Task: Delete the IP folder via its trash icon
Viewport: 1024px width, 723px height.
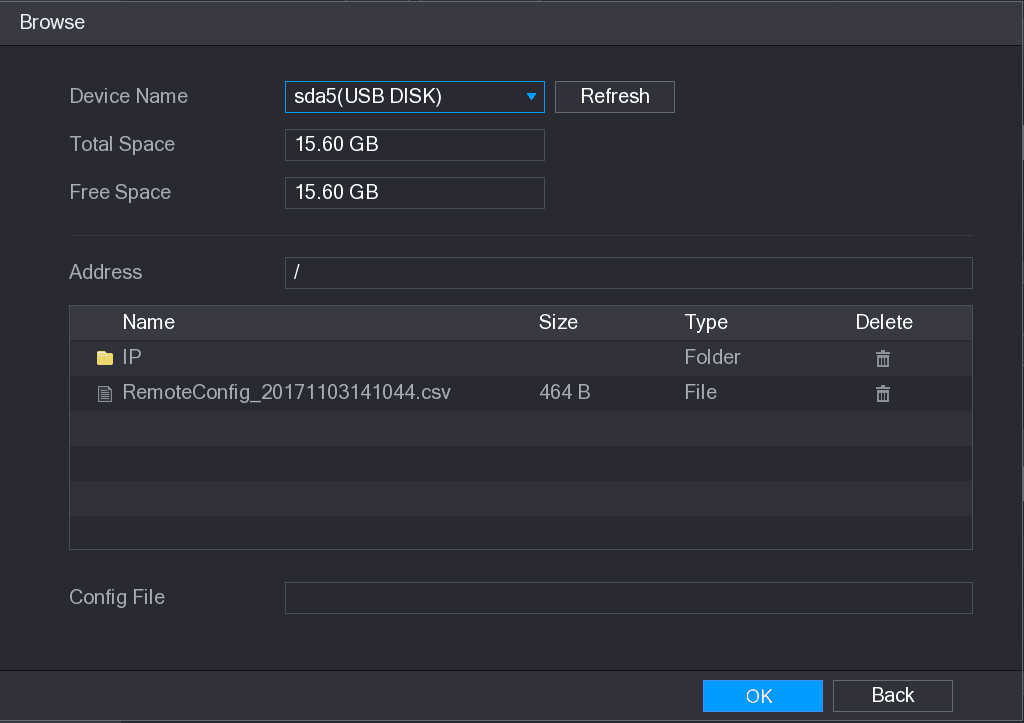Action: point(882,358)
